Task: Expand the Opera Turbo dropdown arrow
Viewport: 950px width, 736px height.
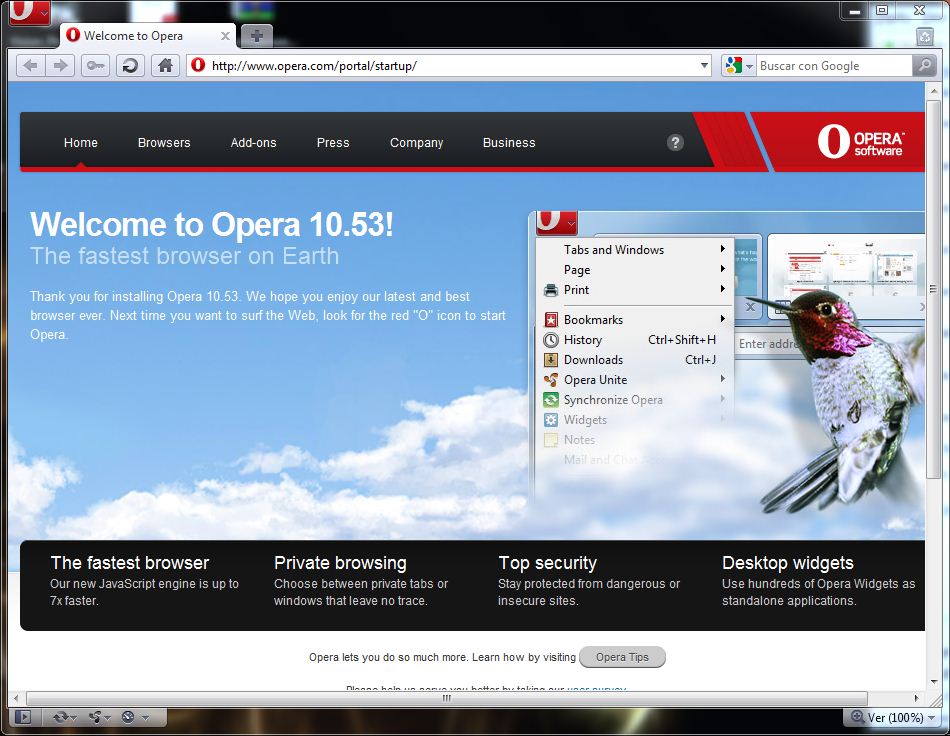Action: point(145,718)
